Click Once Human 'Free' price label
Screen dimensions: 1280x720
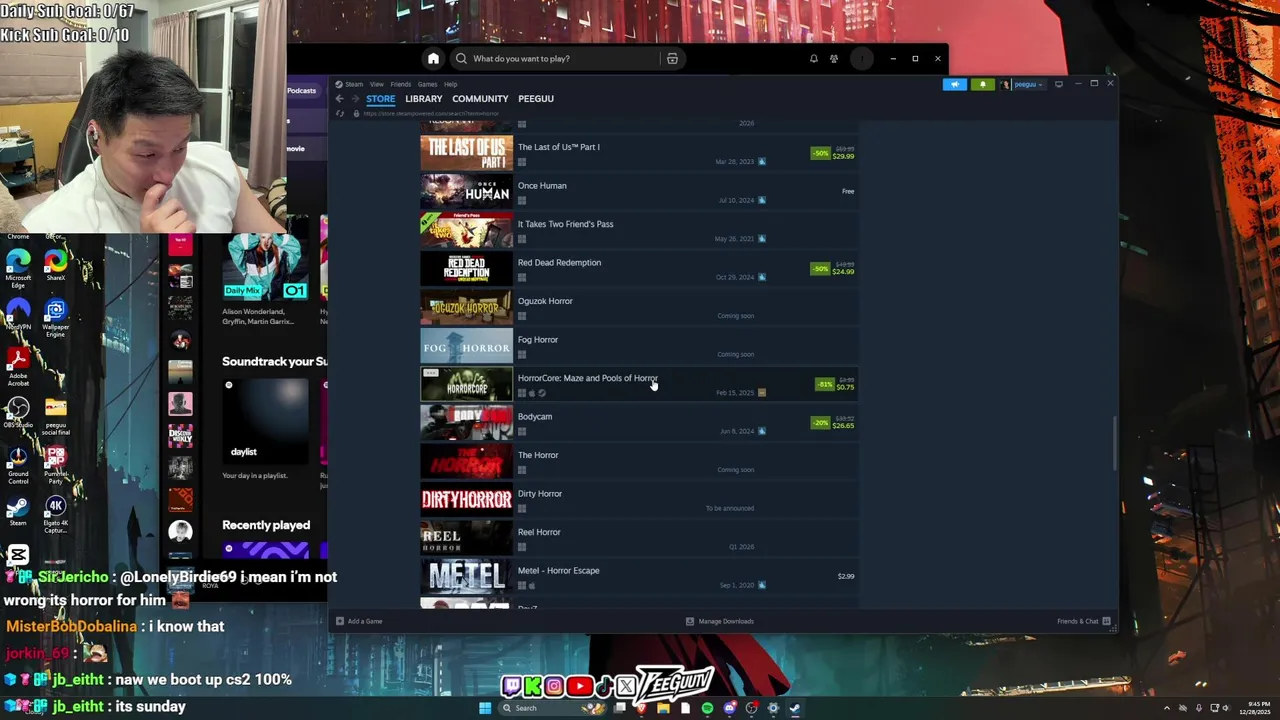click(x=848, y=191)
